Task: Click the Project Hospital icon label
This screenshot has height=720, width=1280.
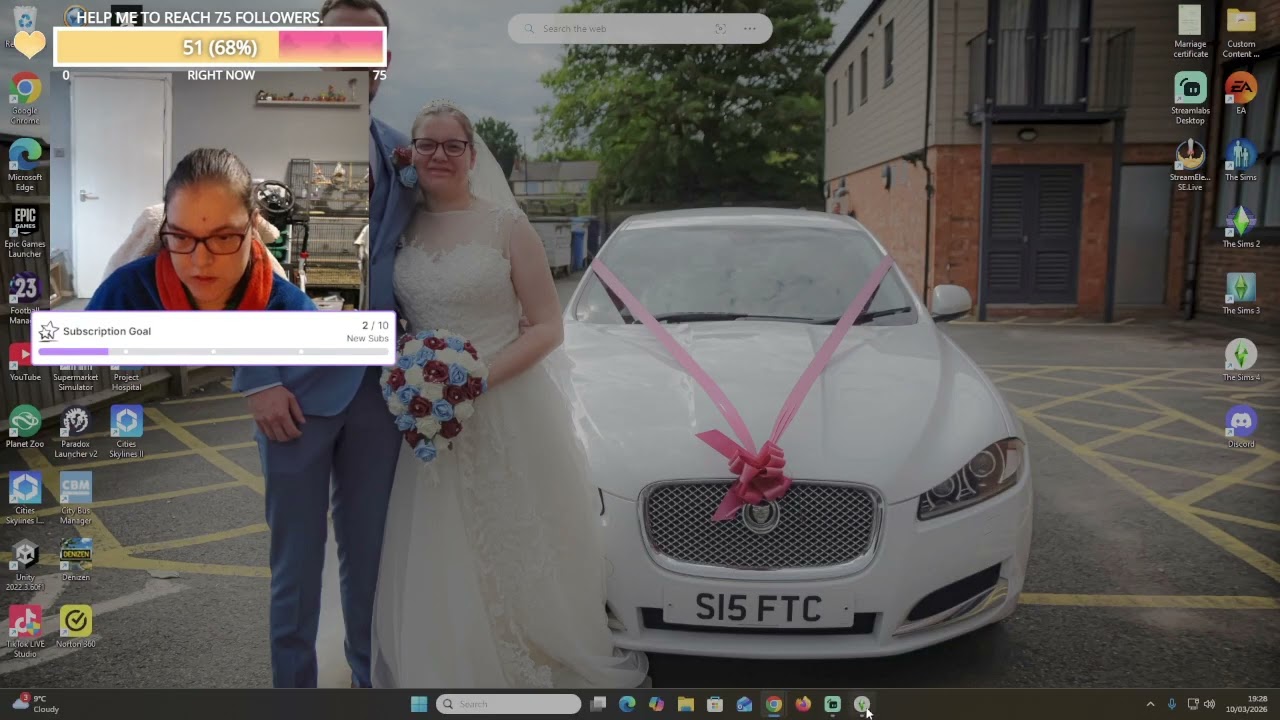Action: [126, 382]
